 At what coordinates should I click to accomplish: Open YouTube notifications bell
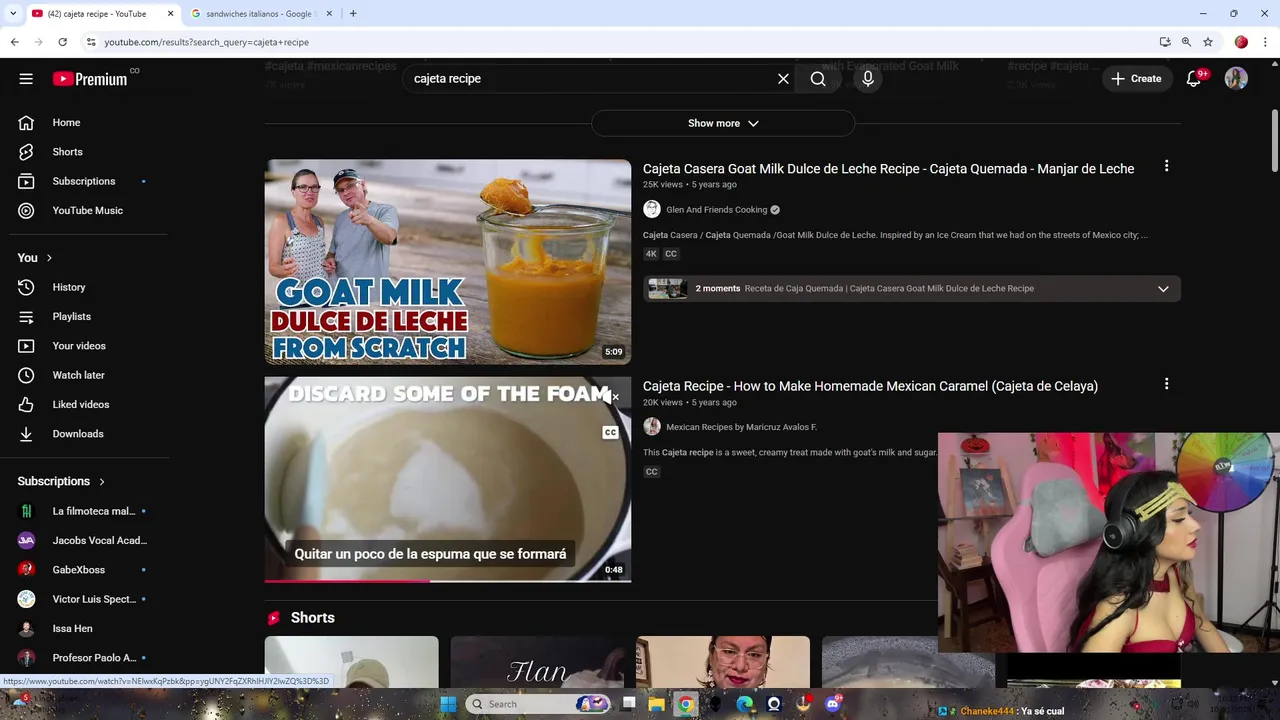tap(1193, 79)
